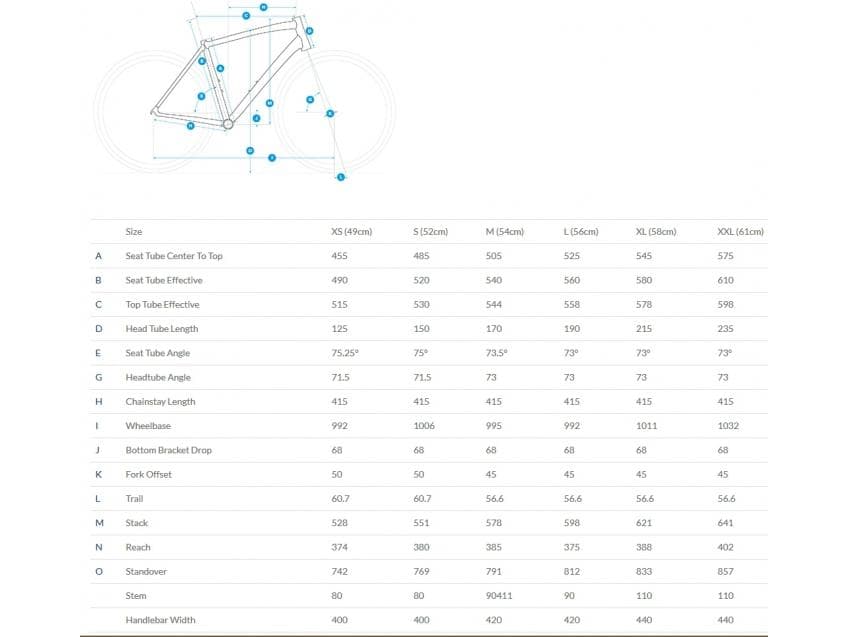
Task: Click the Wheelbase row label
Action: pos(148,426)
